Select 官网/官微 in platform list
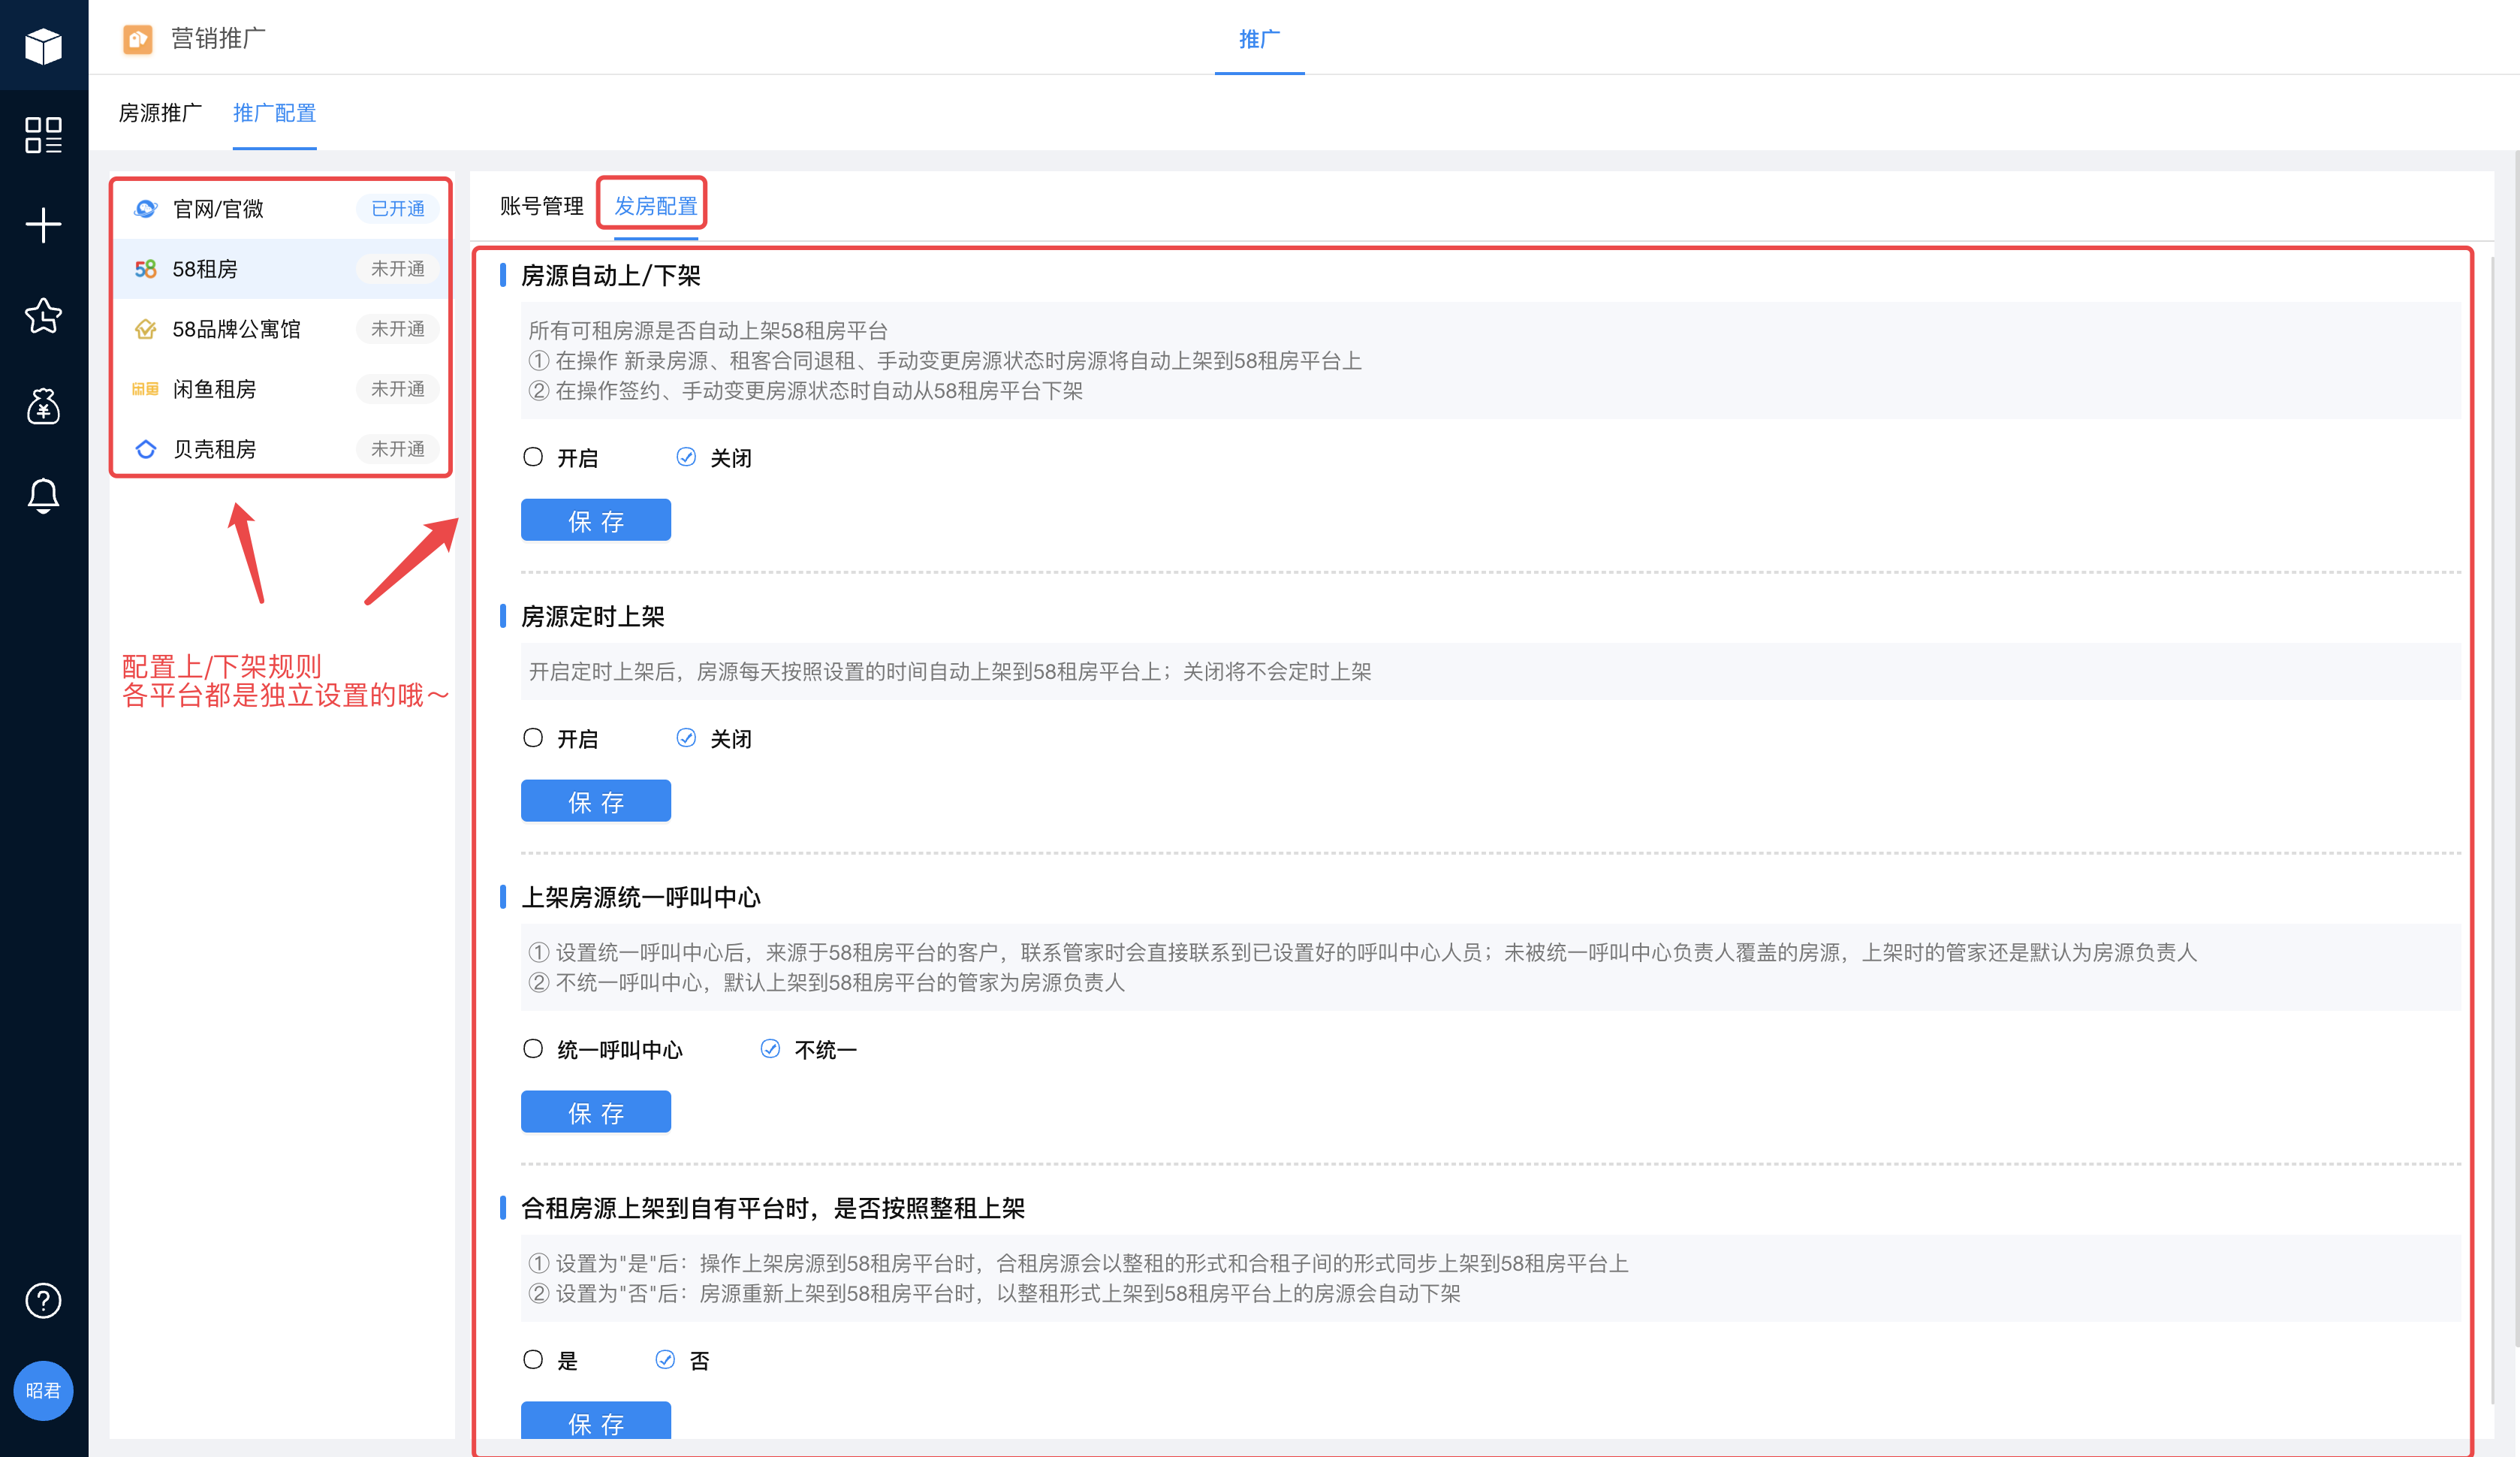Image resolution: width=2520 pixels, height=1457 pixels. point(281,208)
